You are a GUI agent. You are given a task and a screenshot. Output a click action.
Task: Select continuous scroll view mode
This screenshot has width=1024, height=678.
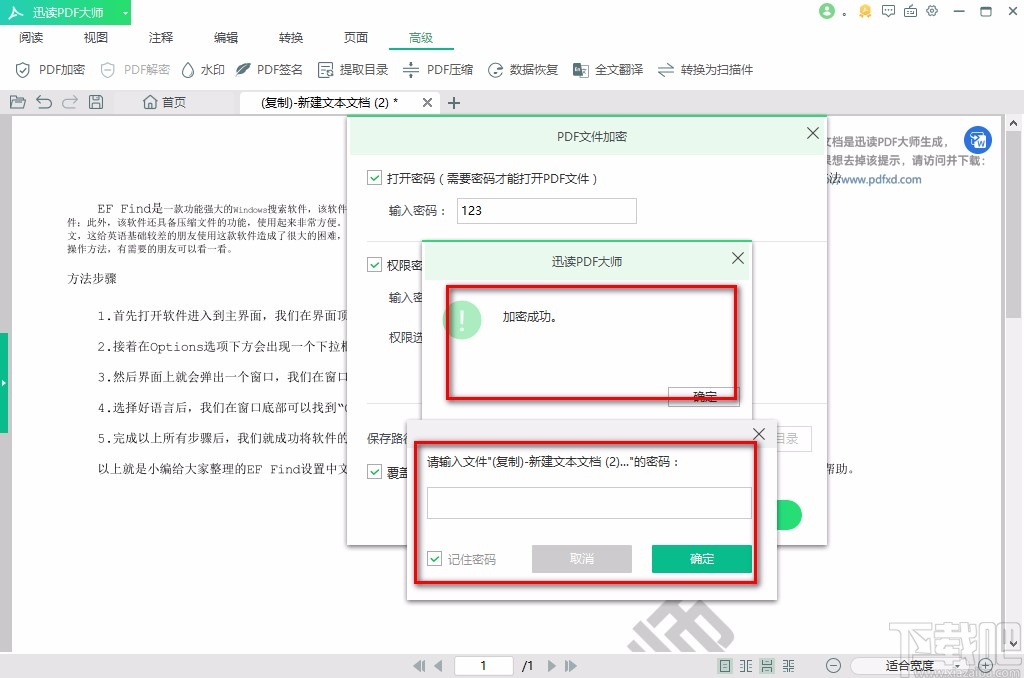pyautogui.click(x=767, y=666)
